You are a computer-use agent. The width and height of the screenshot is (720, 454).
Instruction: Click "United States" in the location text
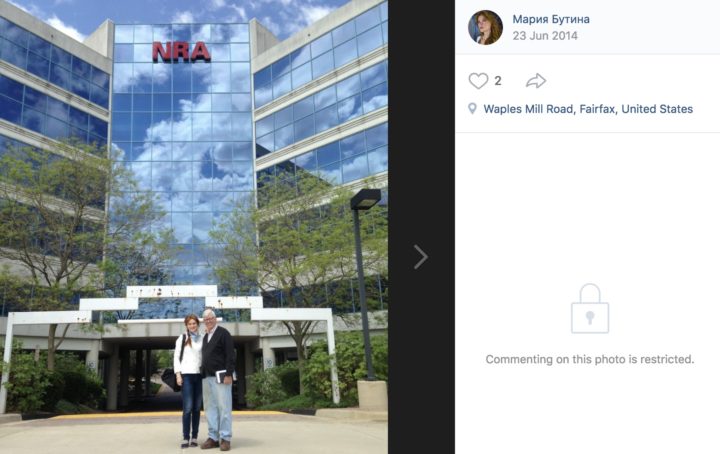657,109
